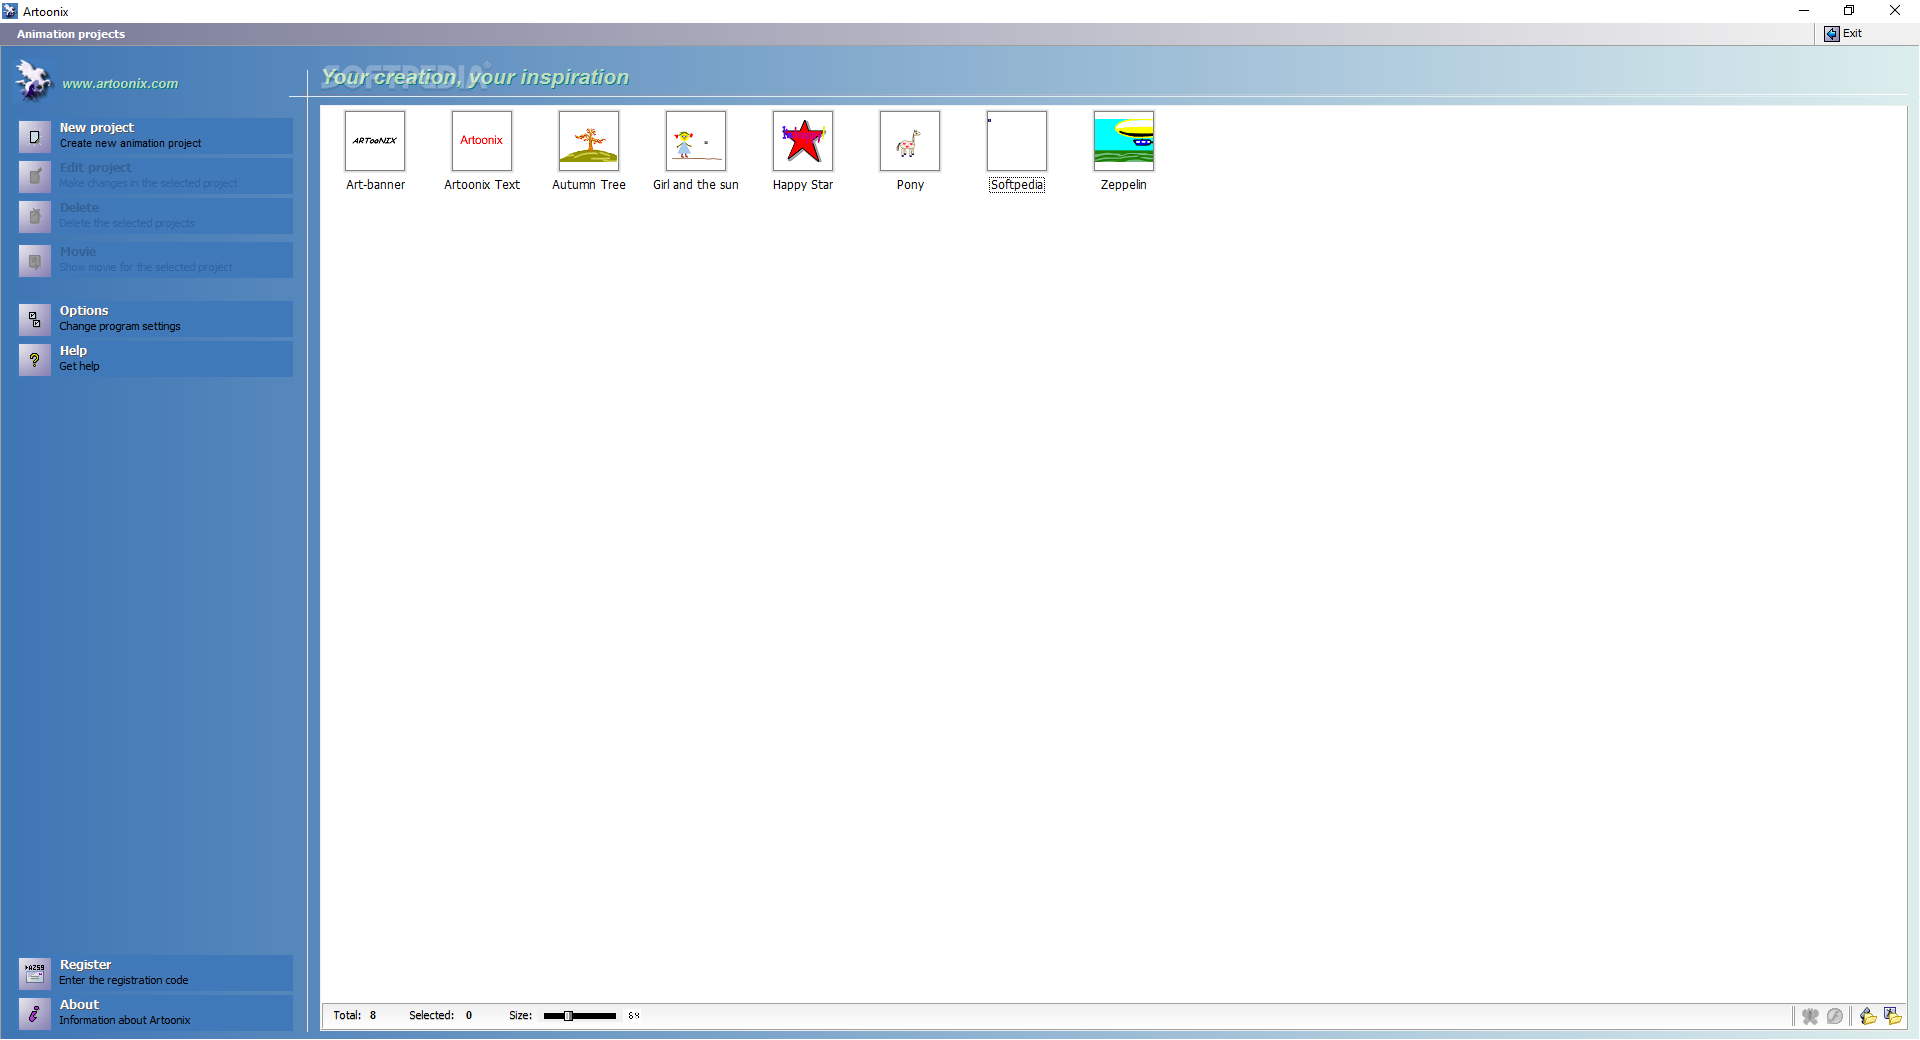The height and width of the screenshot is (1040, 1920).
Task: Click the About info icon
Action: [35, 1013]
